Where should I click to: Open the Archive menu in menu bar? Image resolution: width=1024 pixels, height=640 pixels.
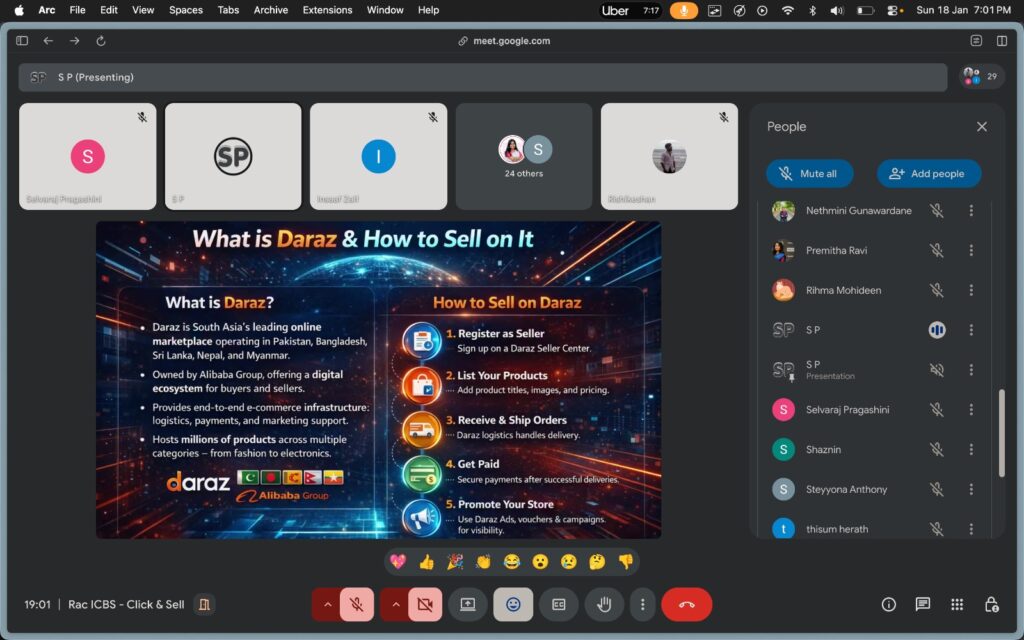pyautogui.click(x=270, y=10)
